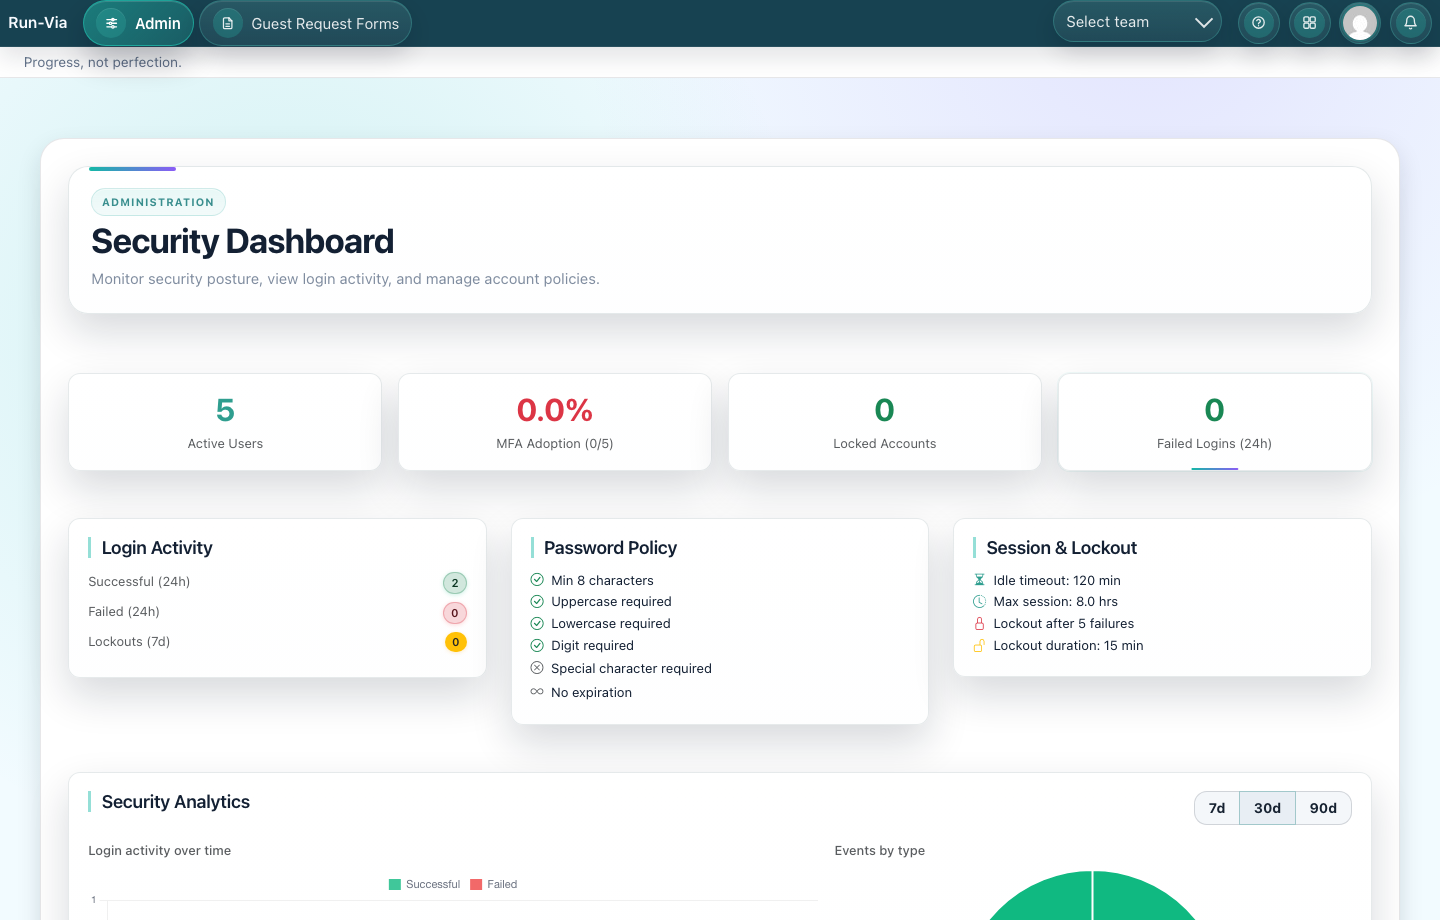Click the Lockout duration: 15 min text
1440x920 pixels.
1068,645
